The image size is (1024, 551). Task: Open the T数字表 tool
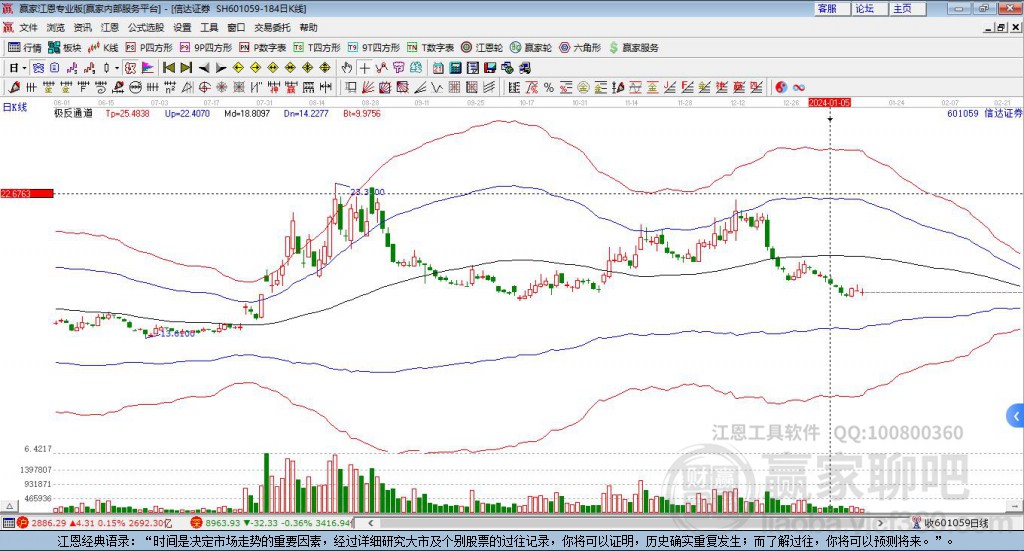coord(430,48)
